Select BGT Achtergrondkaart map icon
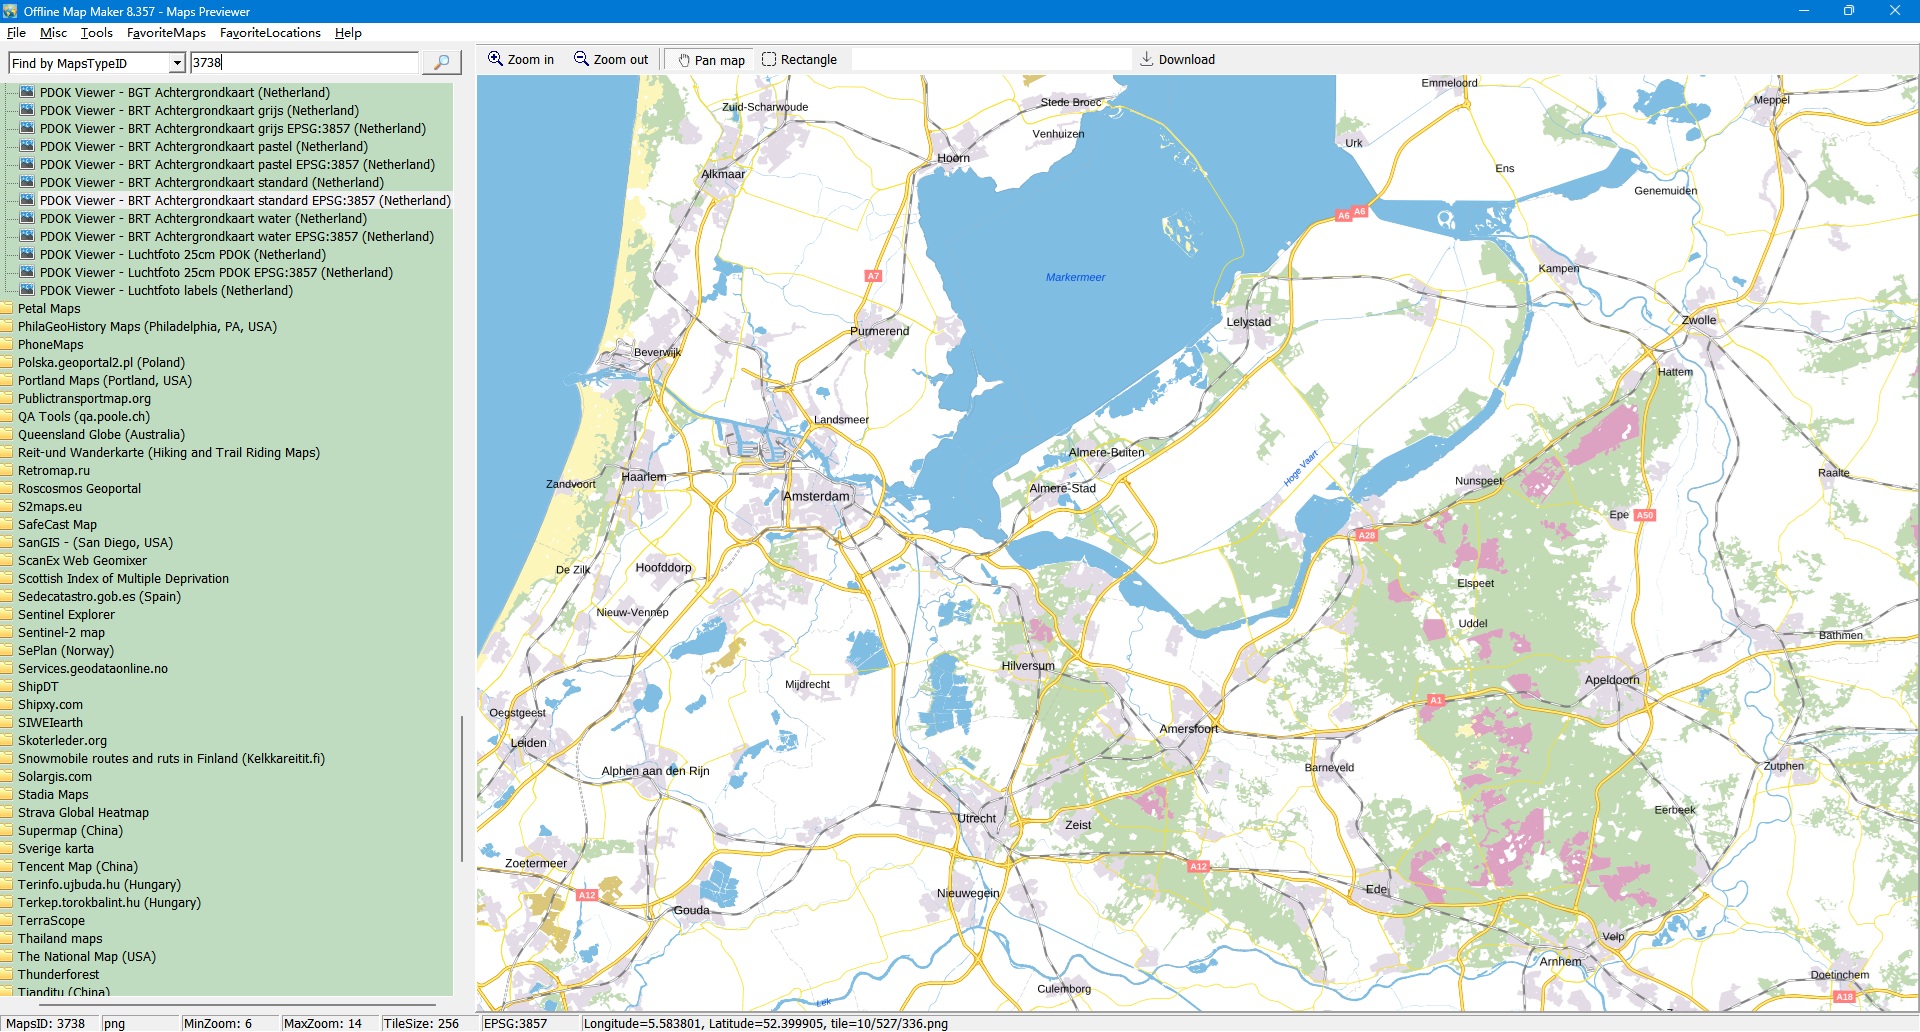The width and height of the screenshot is (1920, 1032). [x=27, y=92]
